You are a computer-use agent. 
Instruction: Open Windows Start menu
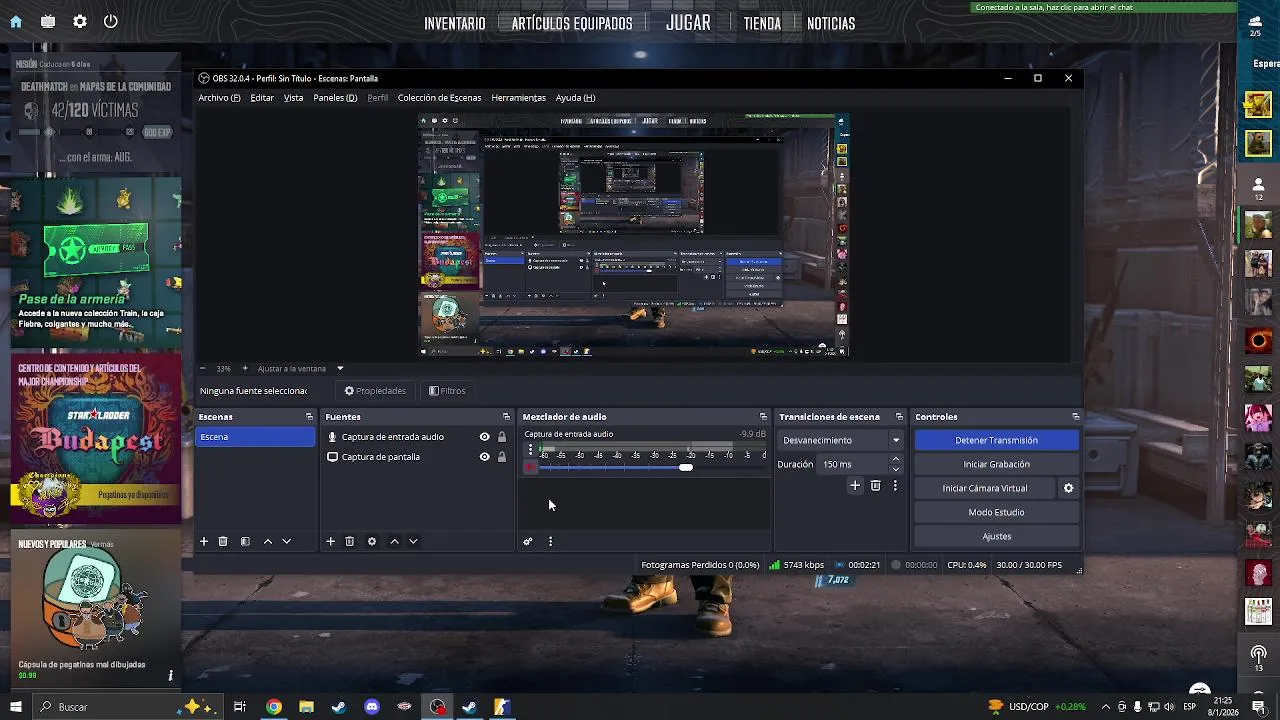15,707
